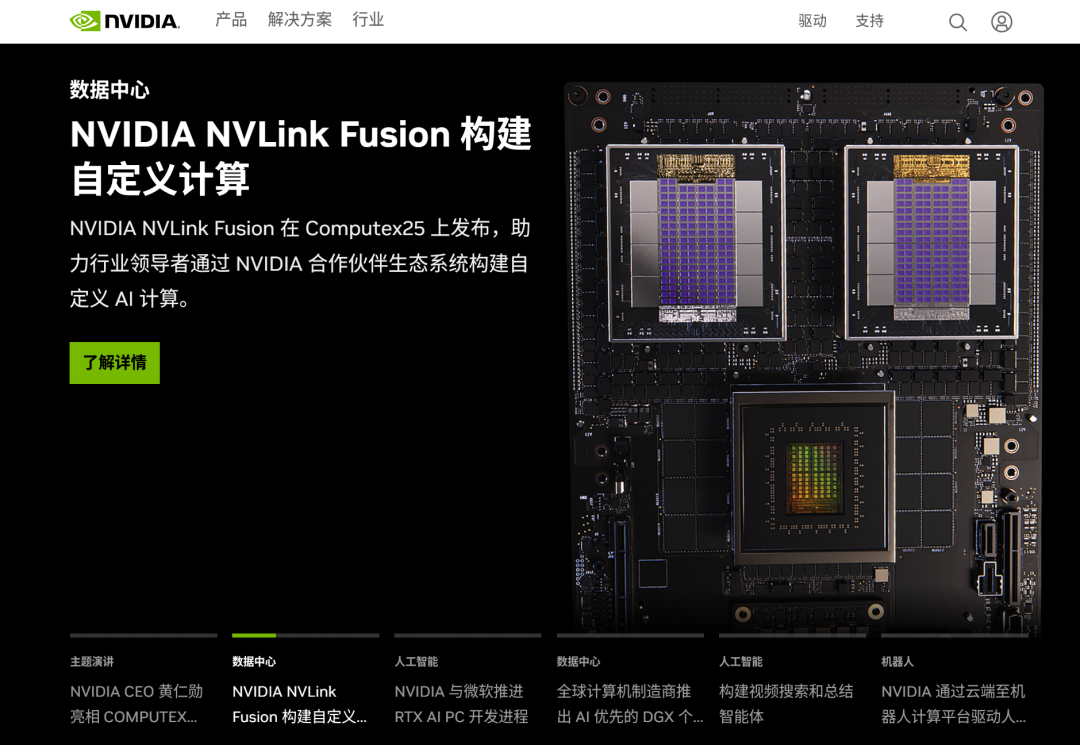The image size is (1080, 745).
Task: Click the progress bar above 机器人
Action: (x=955, y=635)
